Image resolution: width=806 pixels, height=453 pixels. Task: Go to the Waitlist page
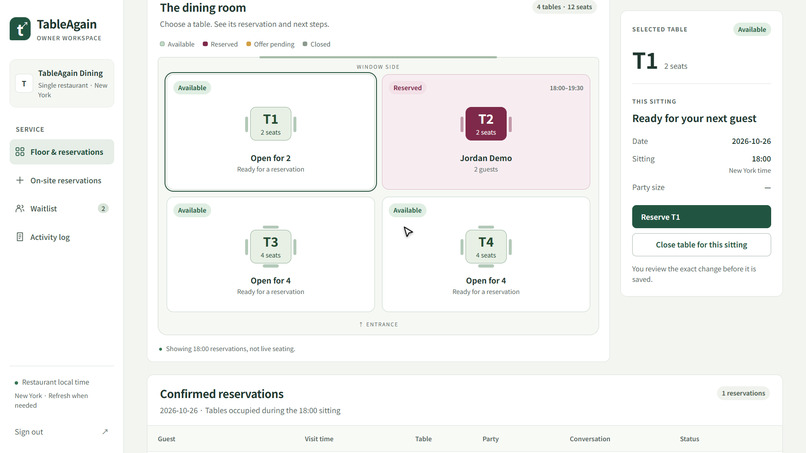(x=62, y=208)
